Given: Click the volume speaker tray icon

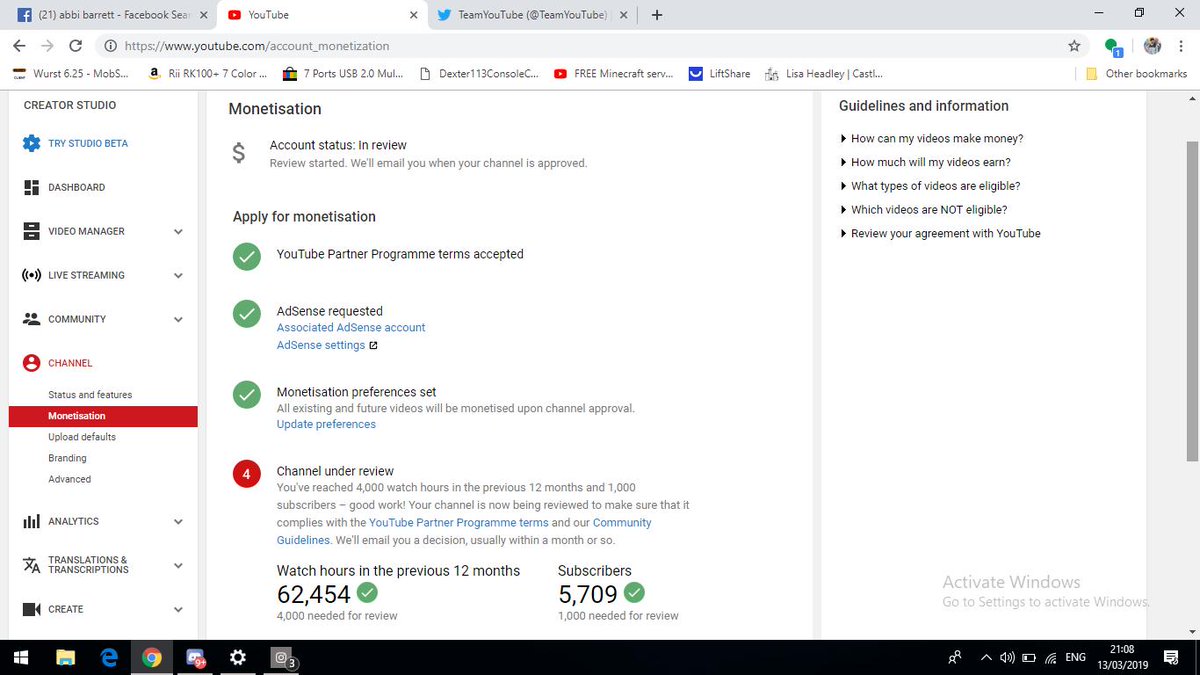Looking at the screenshot, I should click(1007, 657).
